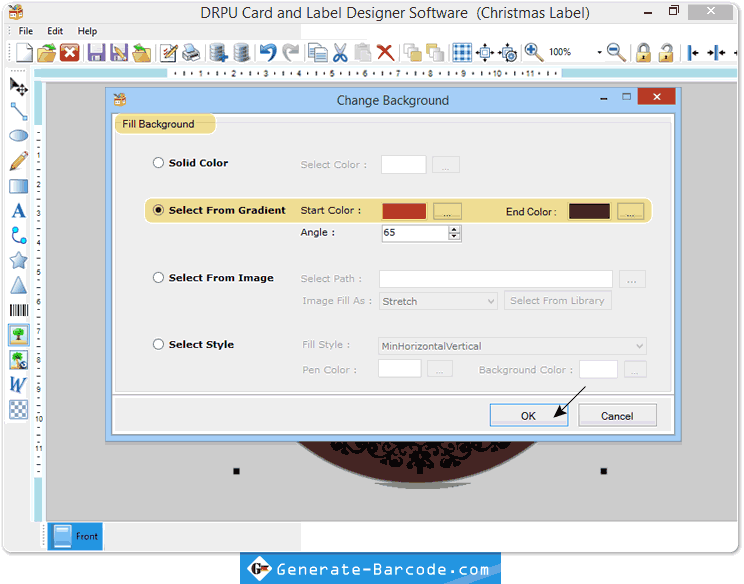Viewport: 744px width, 584px height.
Task: Click the dark brown End Color swatch
Action: click(589, 211)
